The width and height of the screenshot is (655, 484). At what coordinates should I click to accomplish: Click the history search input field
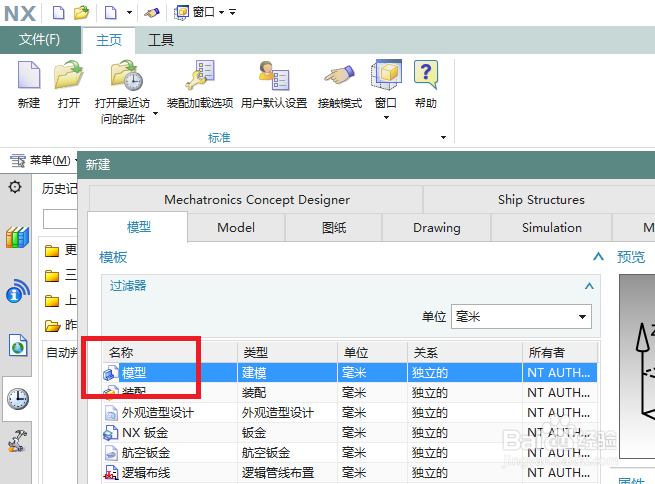(60, 219)
